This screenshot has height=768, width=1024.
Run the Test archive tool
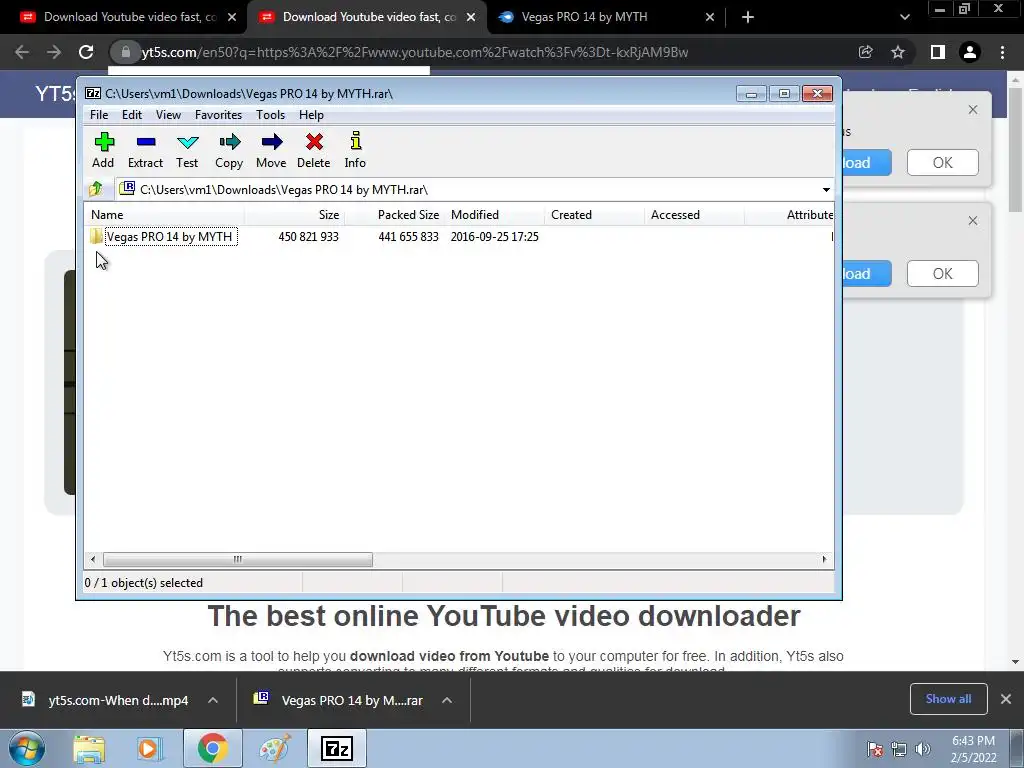pyautogui.click(x=187, y=150)
